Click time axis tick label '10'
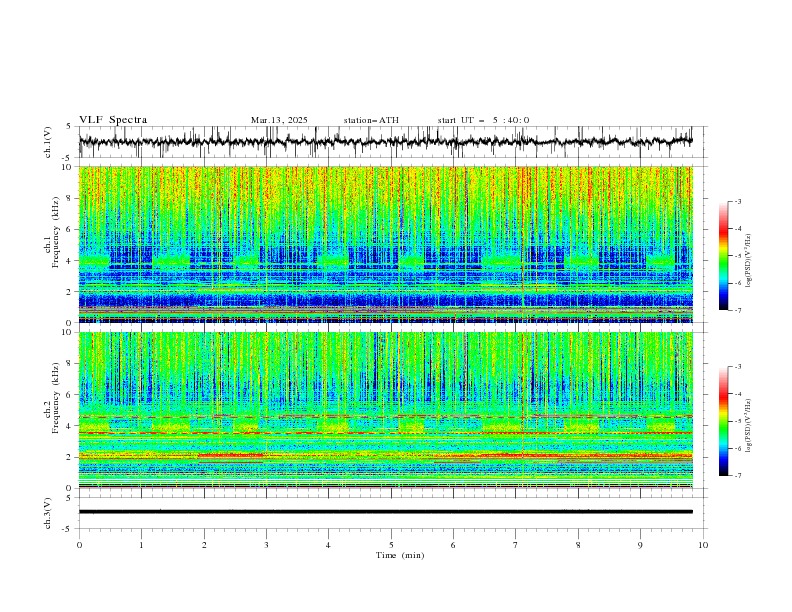The image size is (792, 612). (x=703, y=545)
